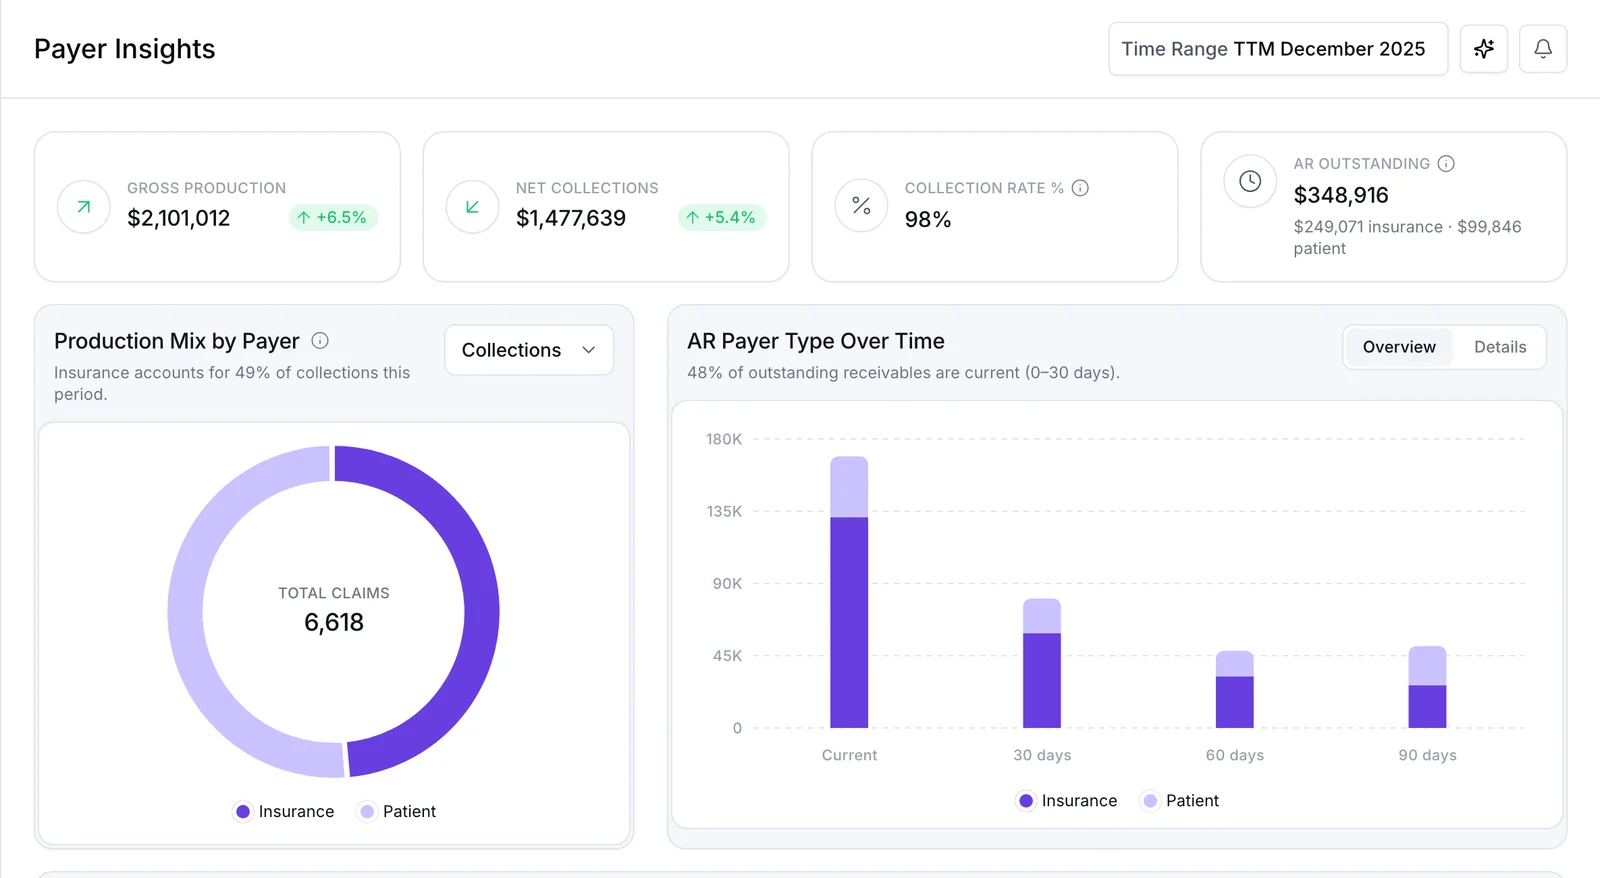1600x878 pixels.
Task: Click the AI sparkle icon button
Action: pyautogui.click(x=1483, y=48)
